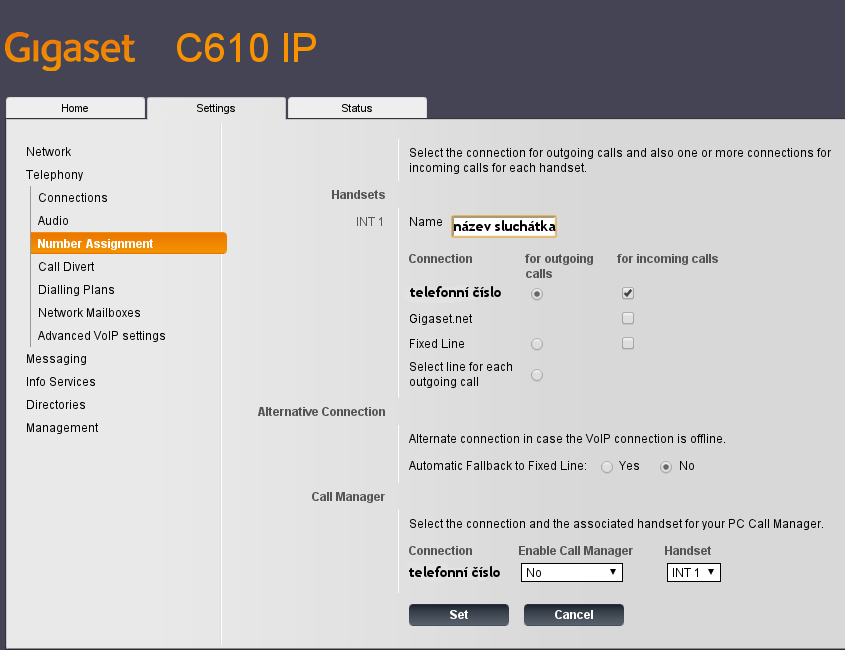
Task: Open Network Mailboxes page
Action: pos(89,313)
